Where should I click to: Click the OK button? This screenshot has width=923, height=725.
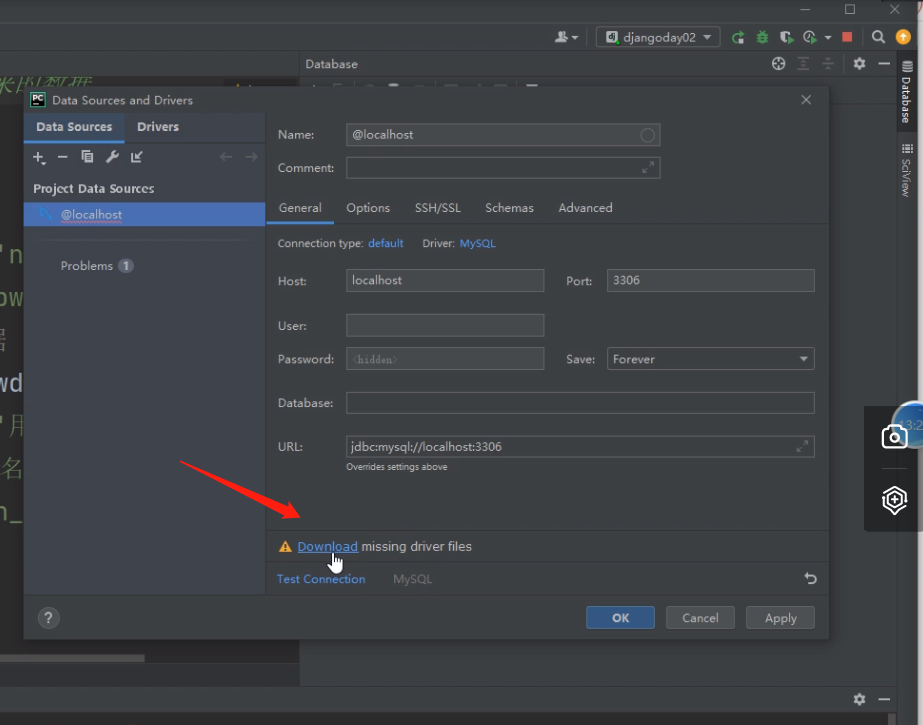point(620,618)
